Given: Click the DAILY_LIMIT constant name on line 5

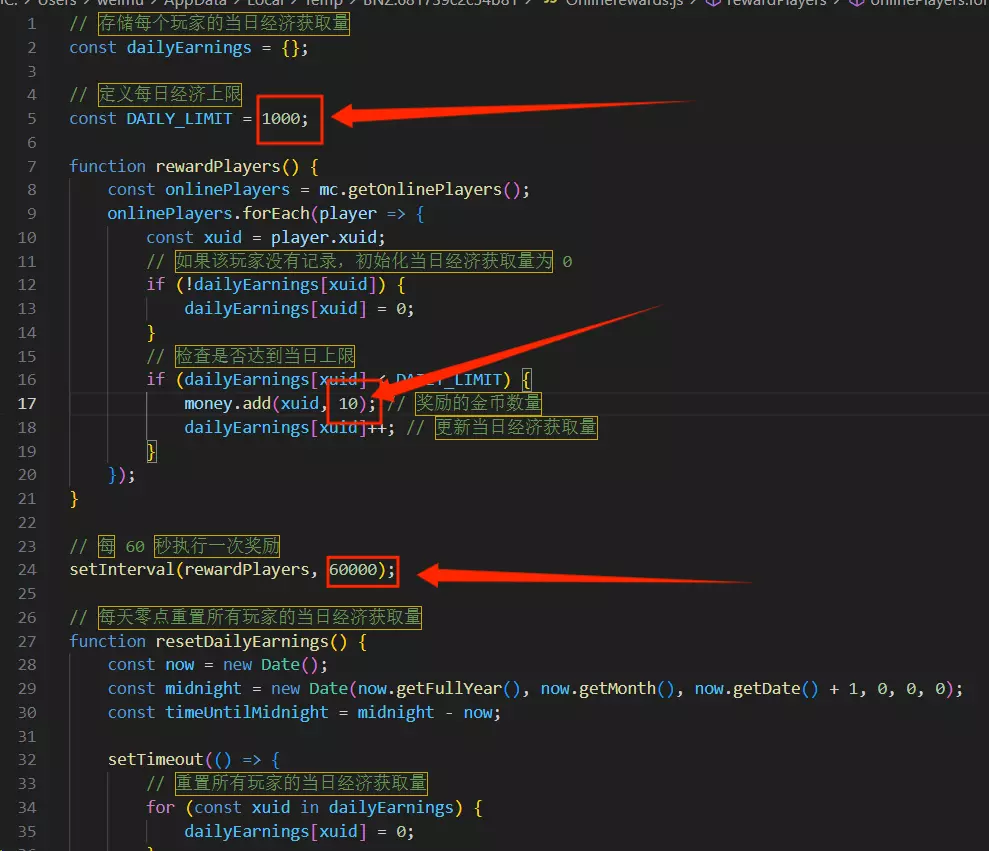Looking at the screenshot, I should tap(179, 119).
